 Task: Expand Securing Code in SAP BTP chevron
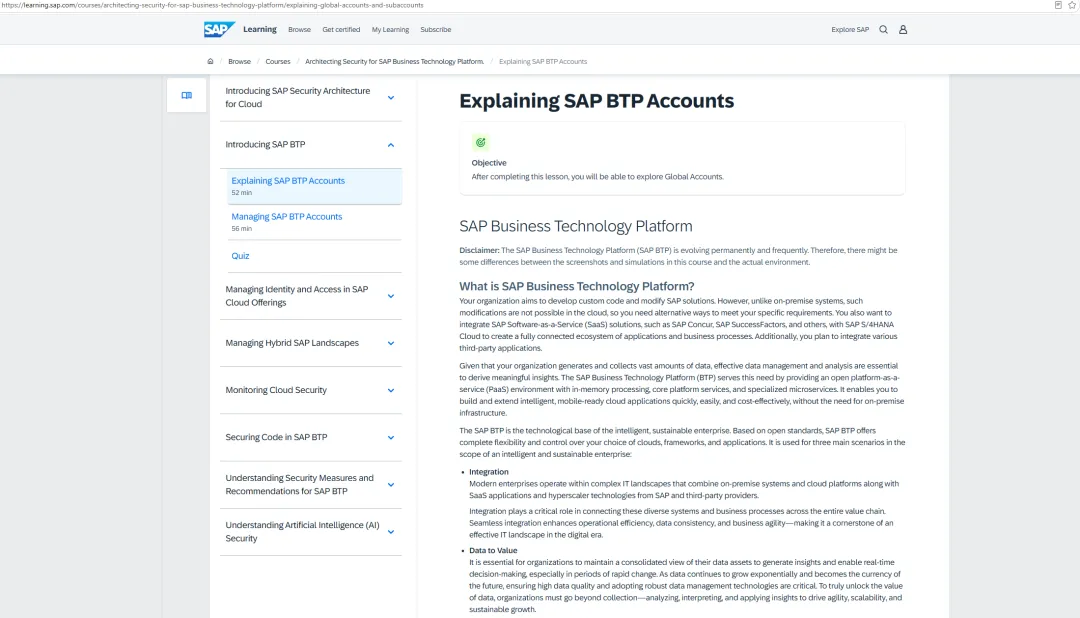click(x=391, y=437)
